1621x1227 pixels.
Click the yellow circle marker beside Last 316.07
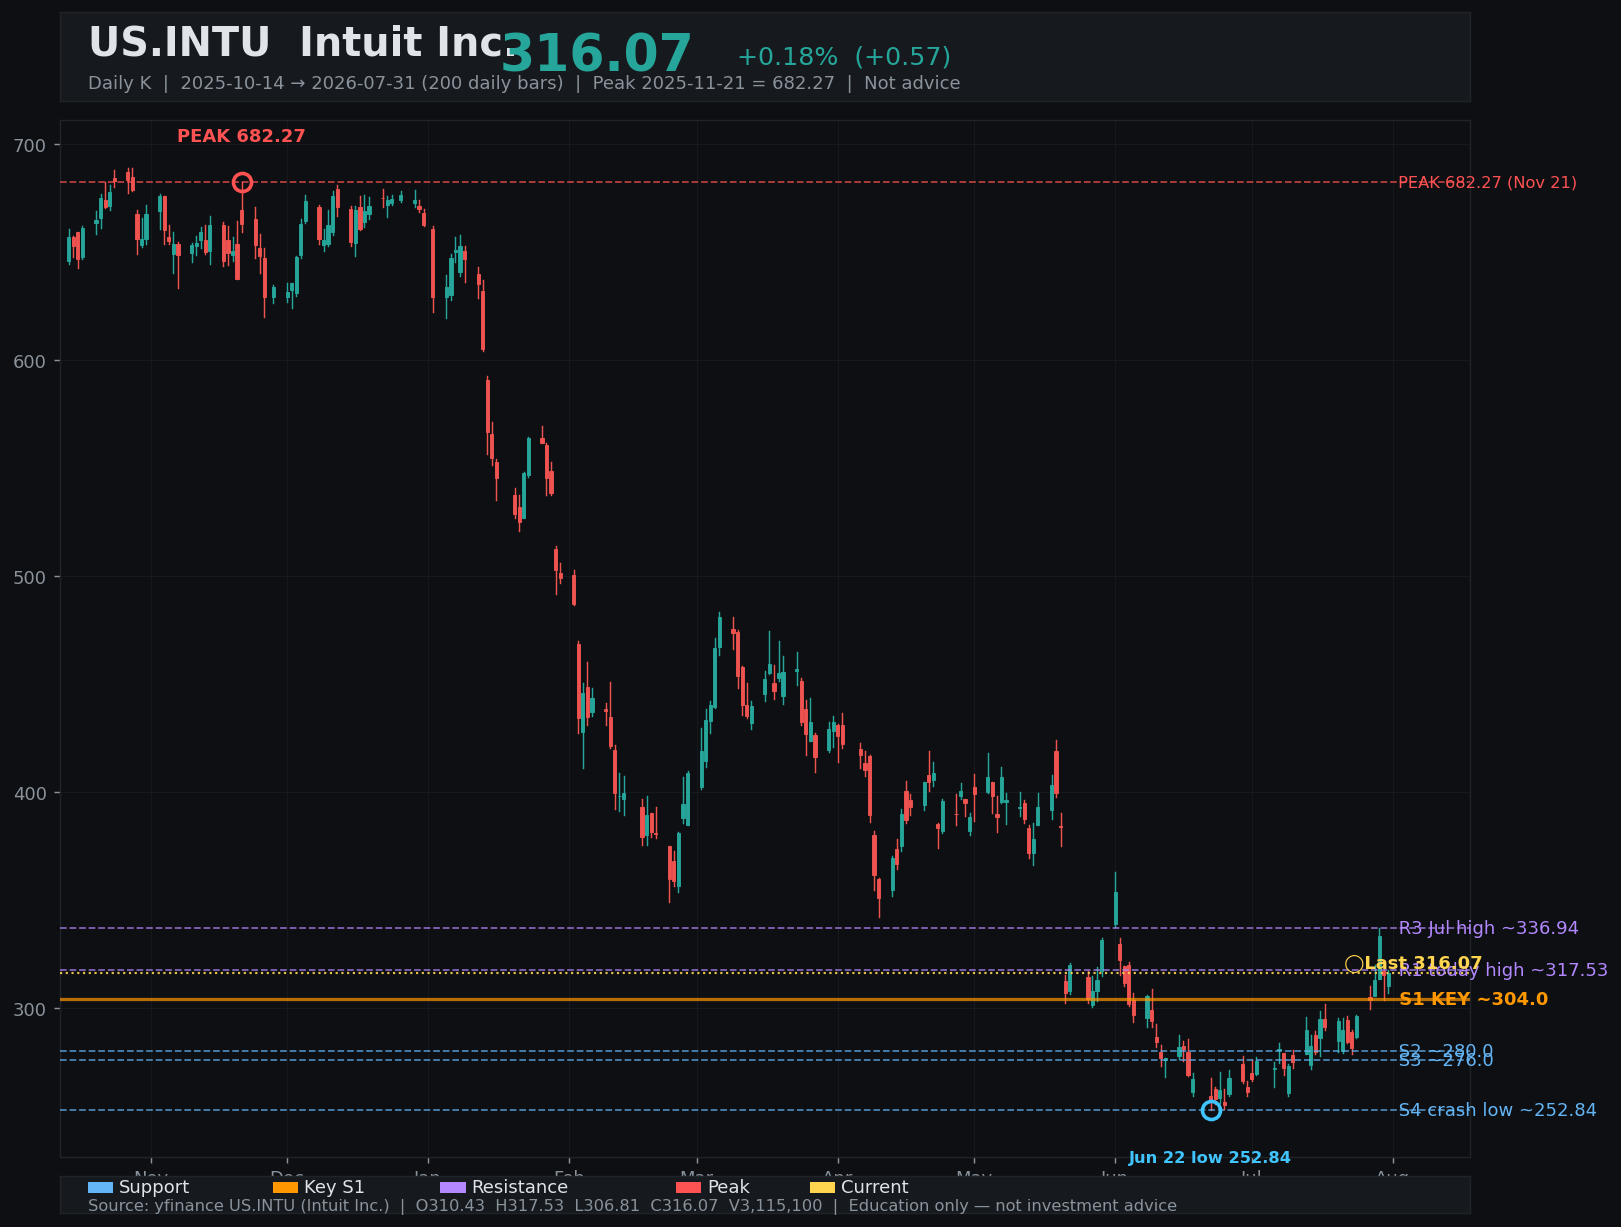tap(1354, 964)
